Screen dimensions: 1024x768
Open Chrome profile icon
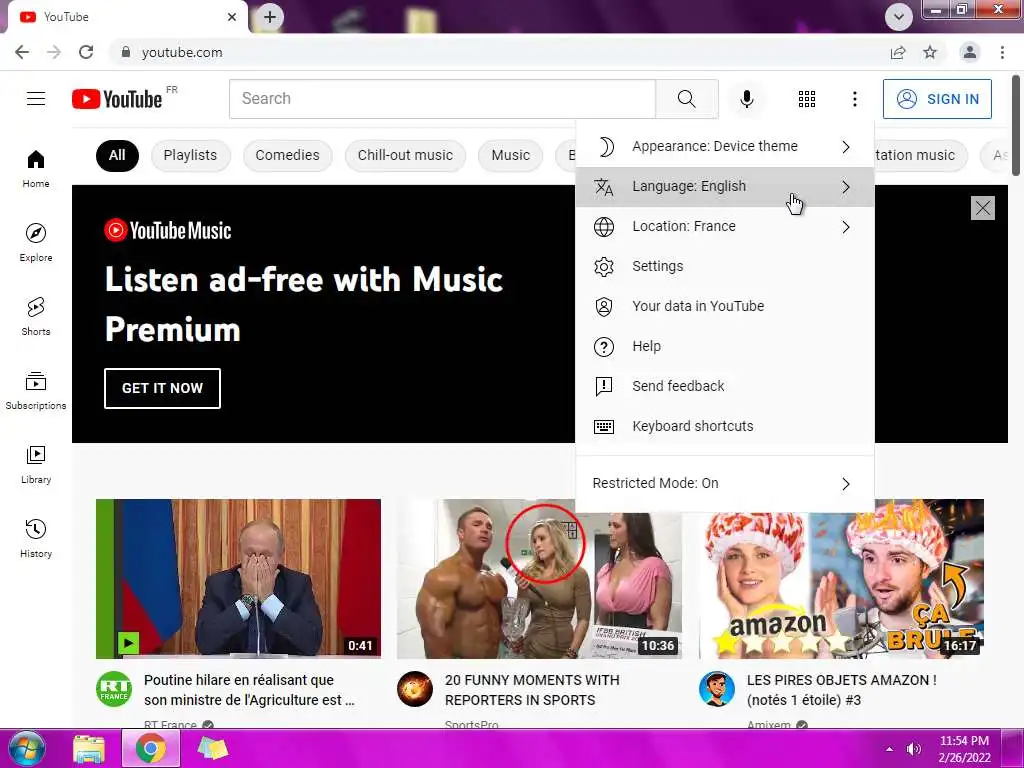(x=970, y=52)
